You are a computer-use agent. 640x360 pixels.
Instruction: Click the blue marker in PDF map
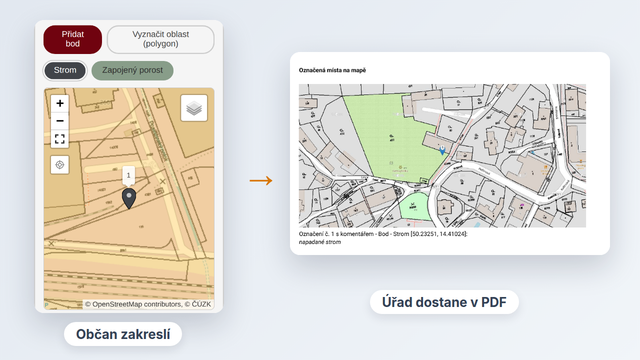pos(442,151)
